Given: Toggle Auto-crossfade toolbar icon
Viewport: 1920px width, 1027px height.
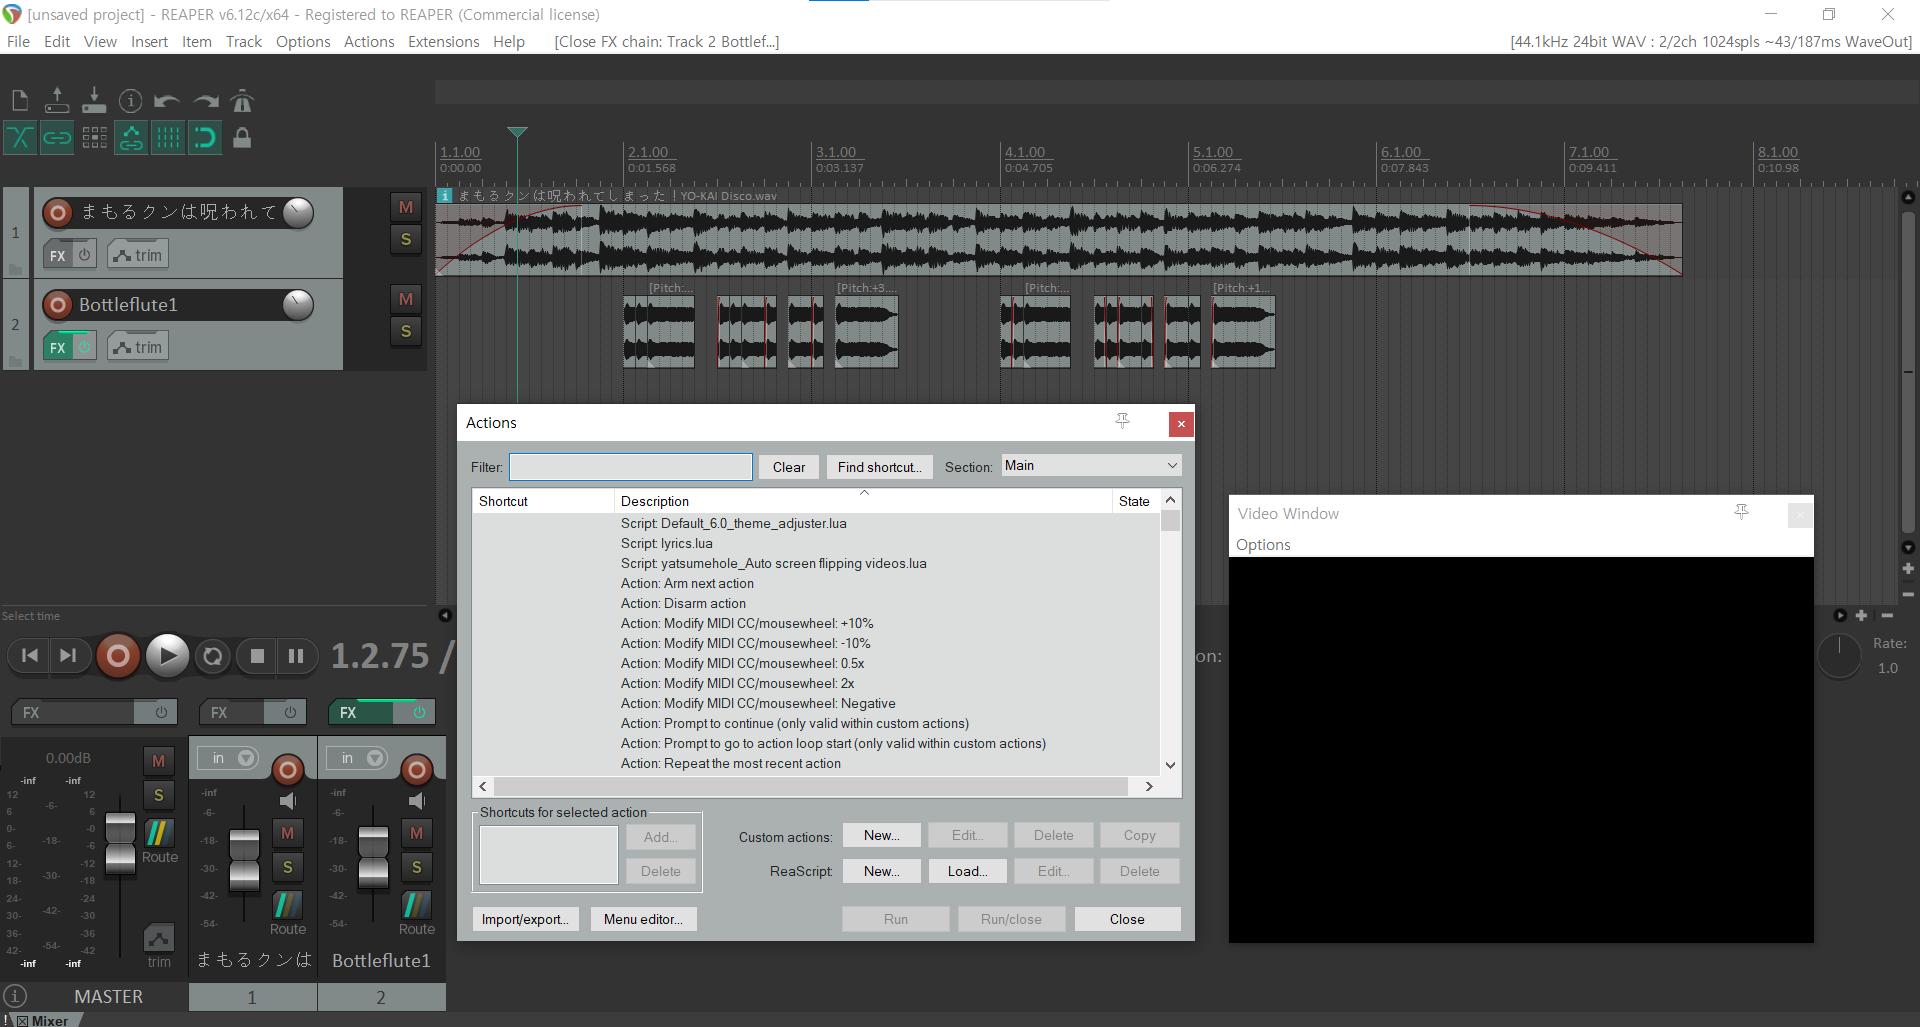Looking at the screenshot, I should point(20,137).
